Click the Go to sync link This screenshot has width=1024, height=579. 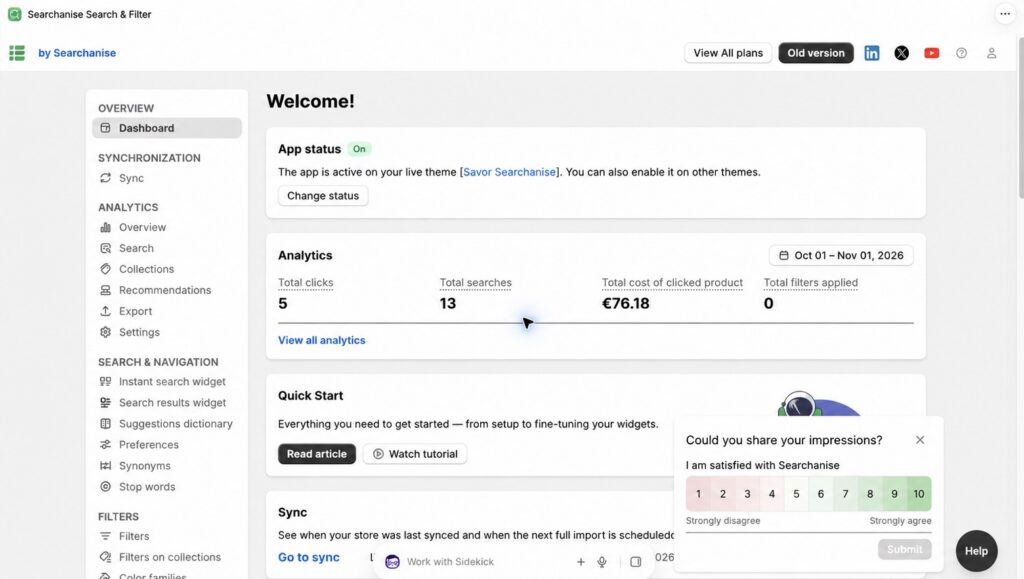point(309,557)
